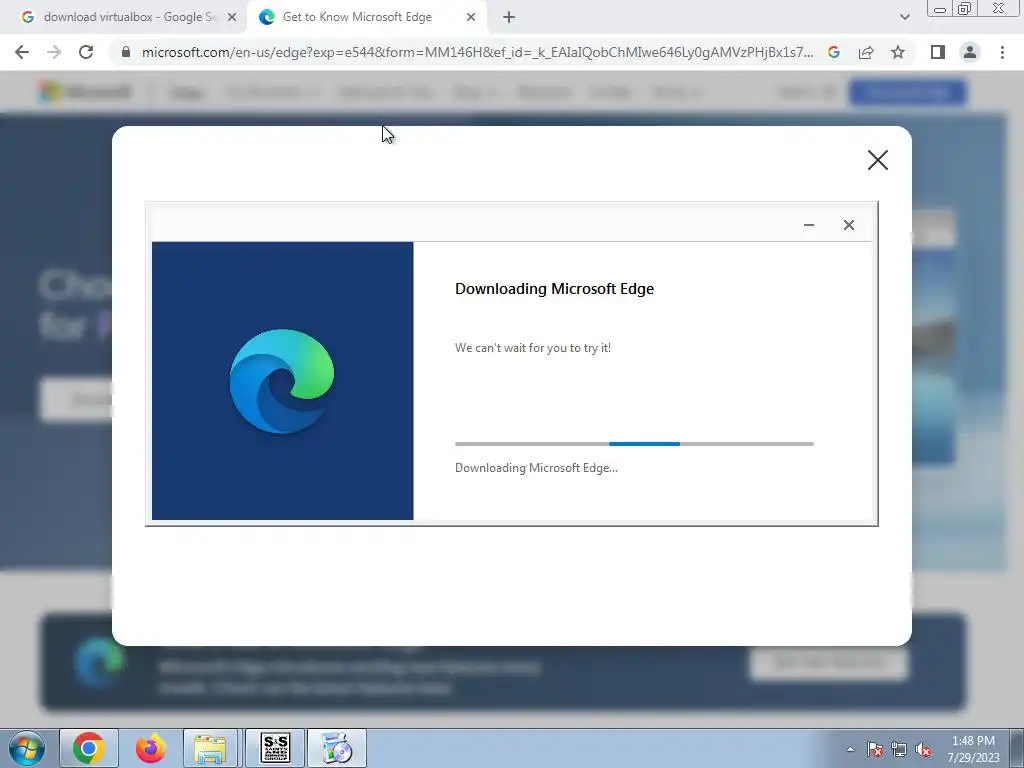
Task: Open the clock showing 1:48 PM
Action: (973, 749)
